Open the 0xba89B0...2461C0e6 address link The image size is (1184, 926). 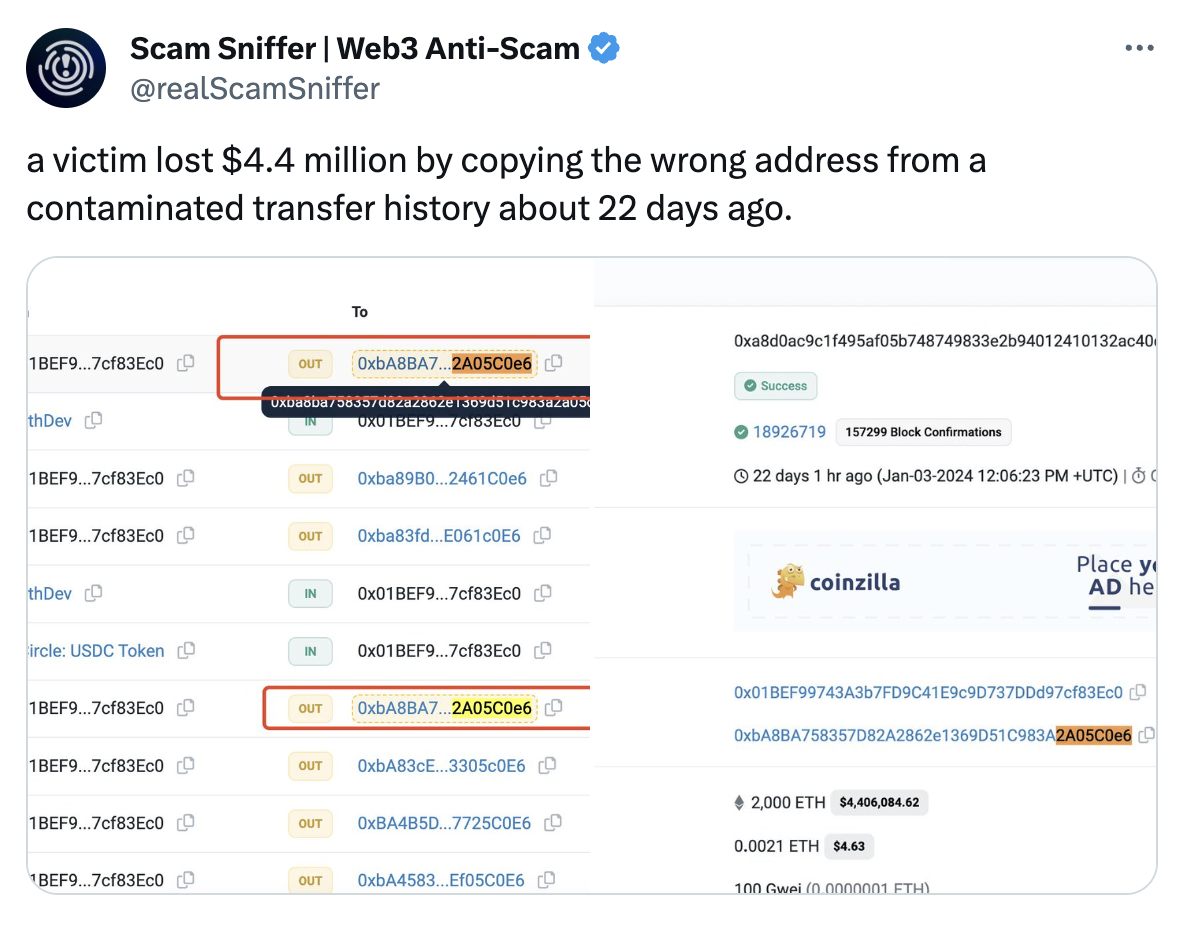[442, 478]
